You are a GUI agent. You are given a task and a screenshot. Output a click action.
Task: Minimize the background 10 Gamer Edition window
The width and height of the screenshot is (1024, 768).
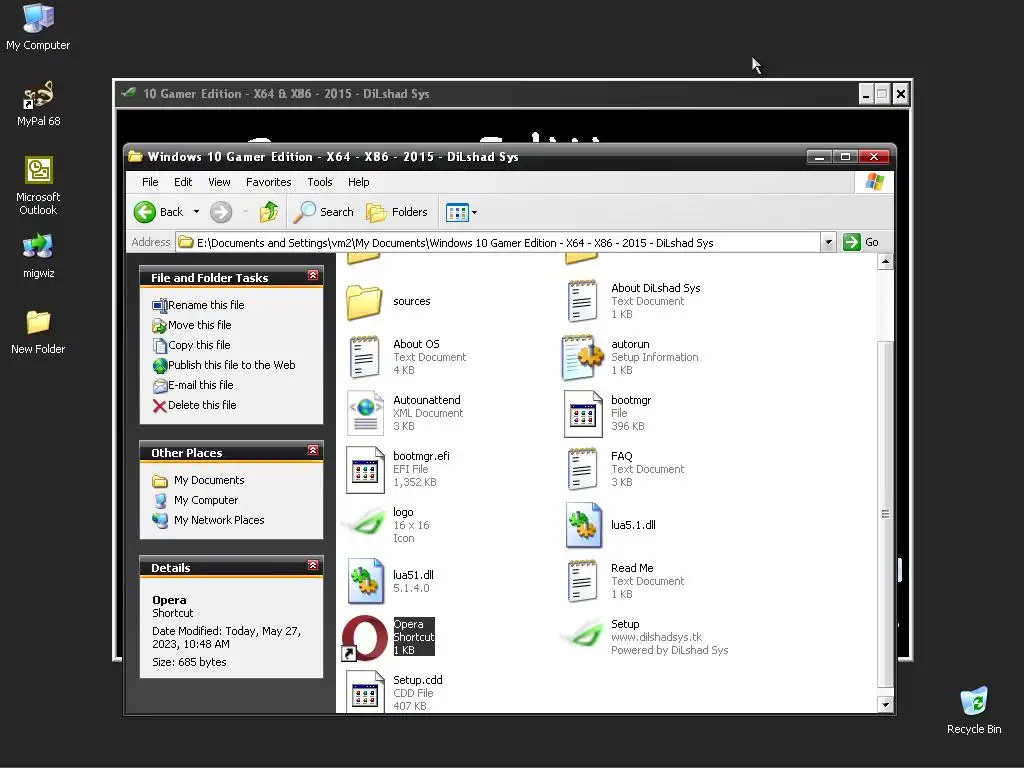866,95
